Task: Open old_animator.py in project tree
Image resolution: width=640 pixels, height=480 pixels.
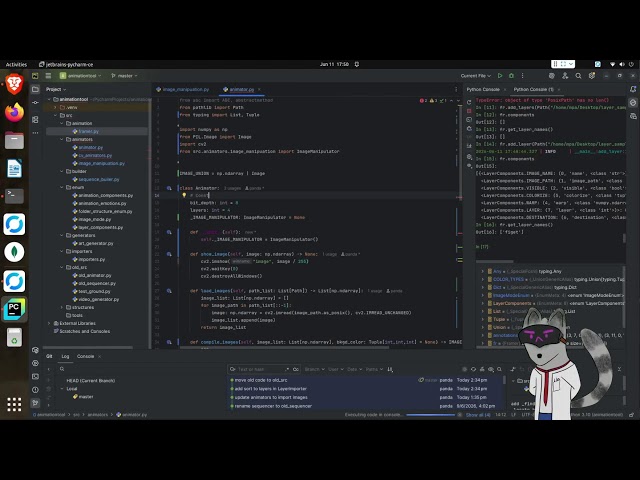Action: [95, 276]
